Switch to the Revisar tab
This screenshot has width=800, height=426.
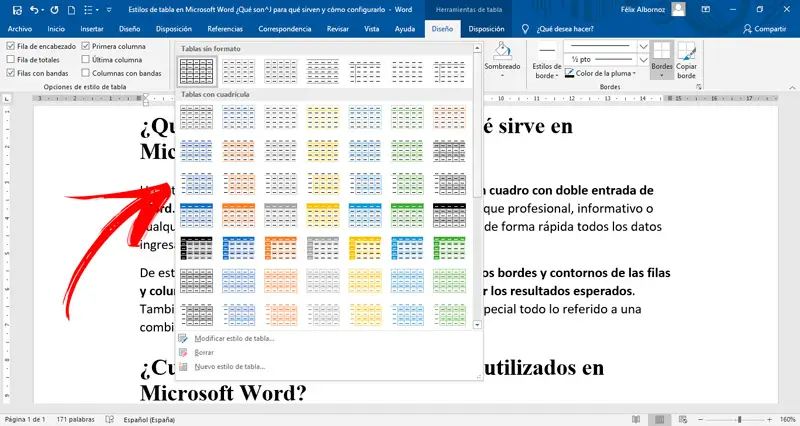coord(338,29)
